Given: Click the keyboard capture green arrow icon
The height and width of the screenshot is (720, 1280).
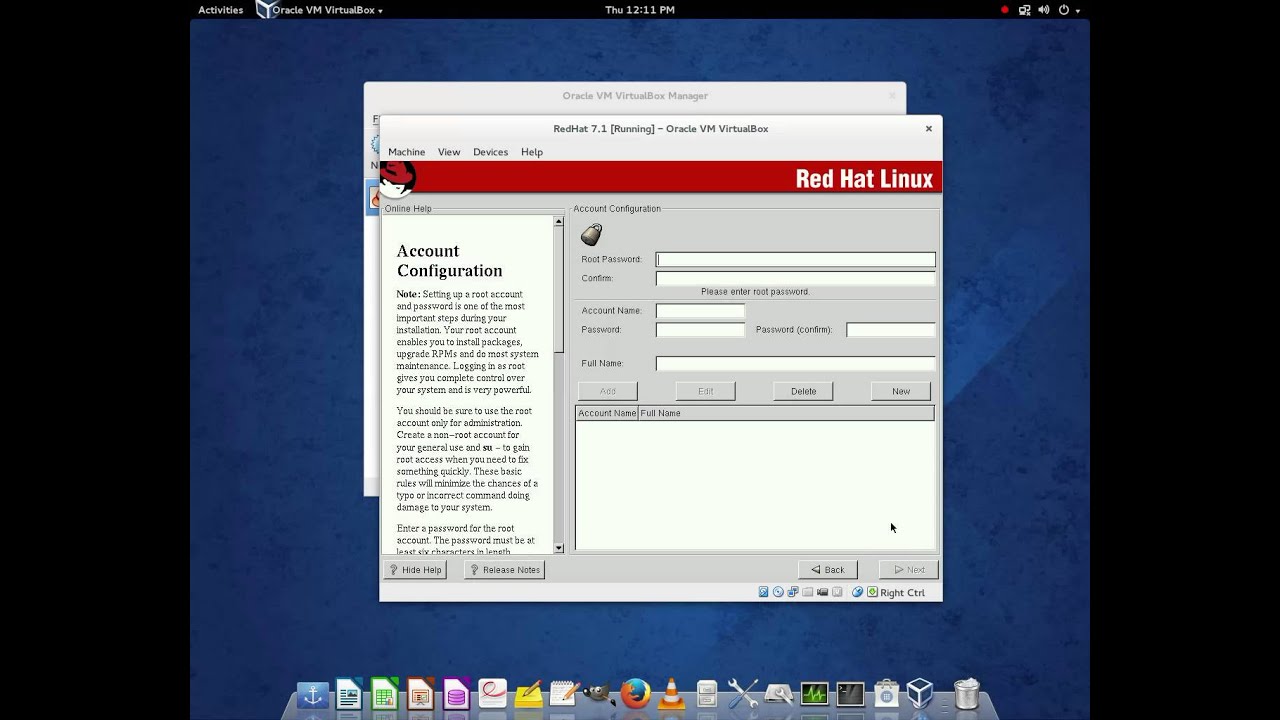Looking at the screenshot, I should (x=872, y=592).
